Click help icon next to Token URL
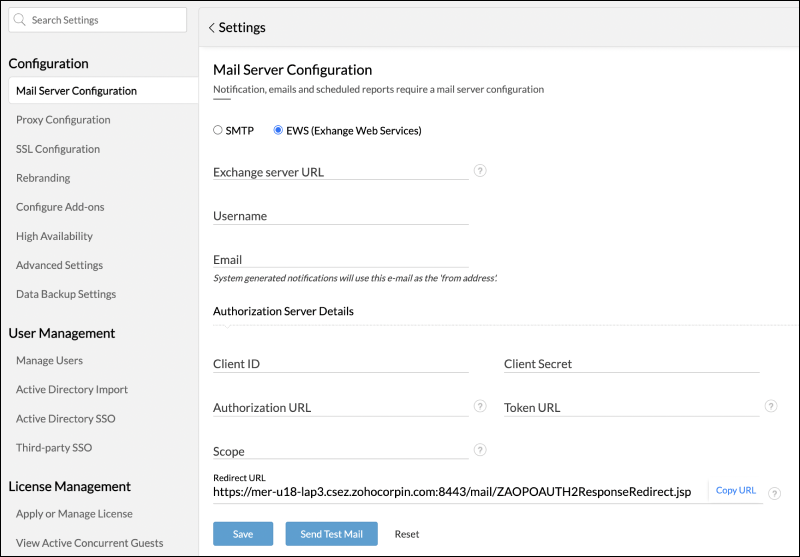This screenshot has height=557, width=800. tap(771, 406)
